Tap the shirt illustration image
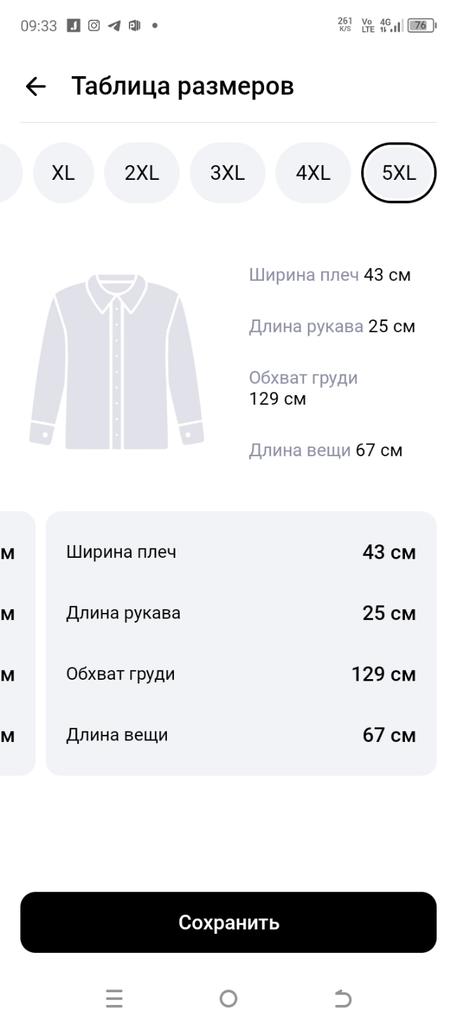The width and height of the screenshot is (457, 1024). (x=116, y=362)
